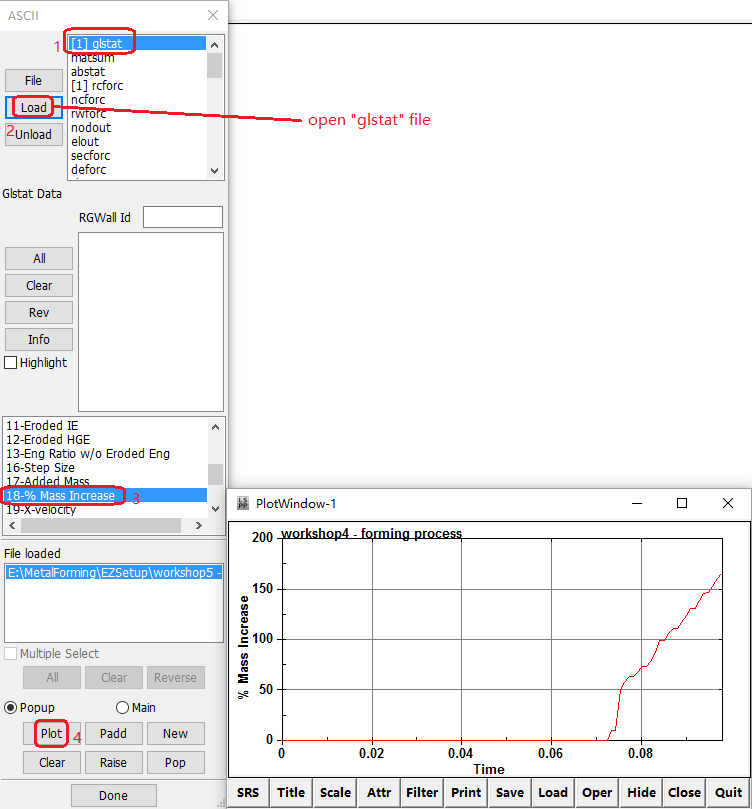Click Filter in PlotWindow-1 toolbar
Viewport: 752px width, 809px height.
422,792
